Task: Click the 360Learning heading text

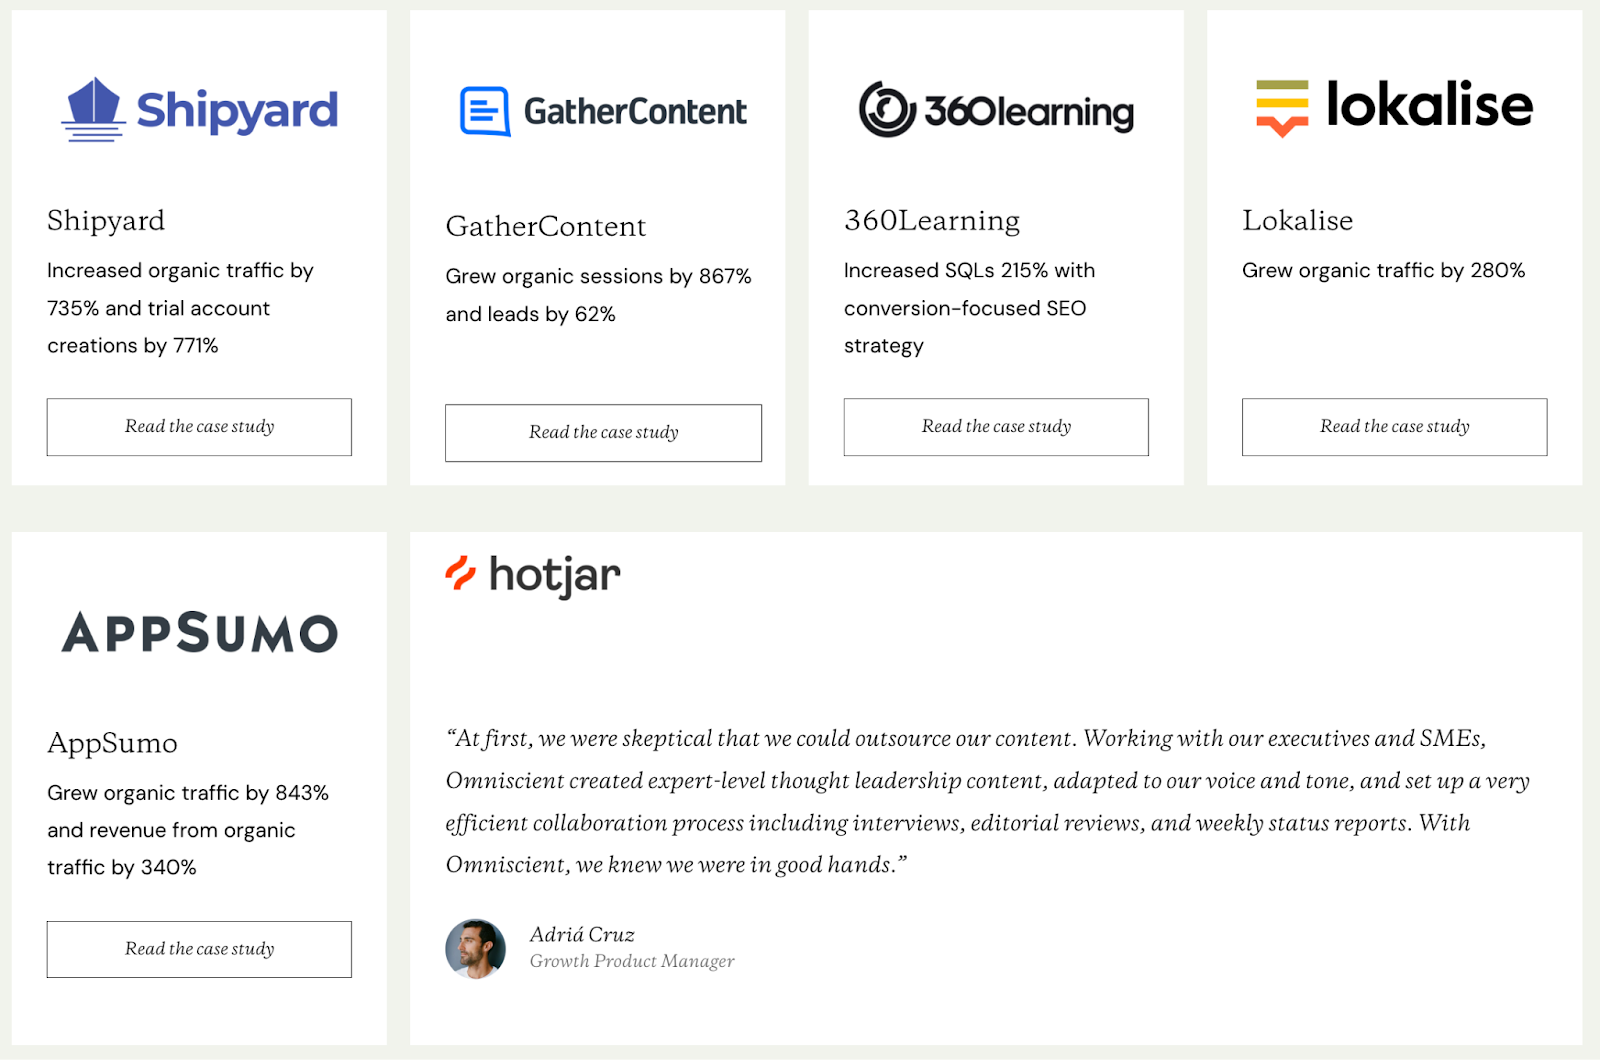Action: point(931,220)
